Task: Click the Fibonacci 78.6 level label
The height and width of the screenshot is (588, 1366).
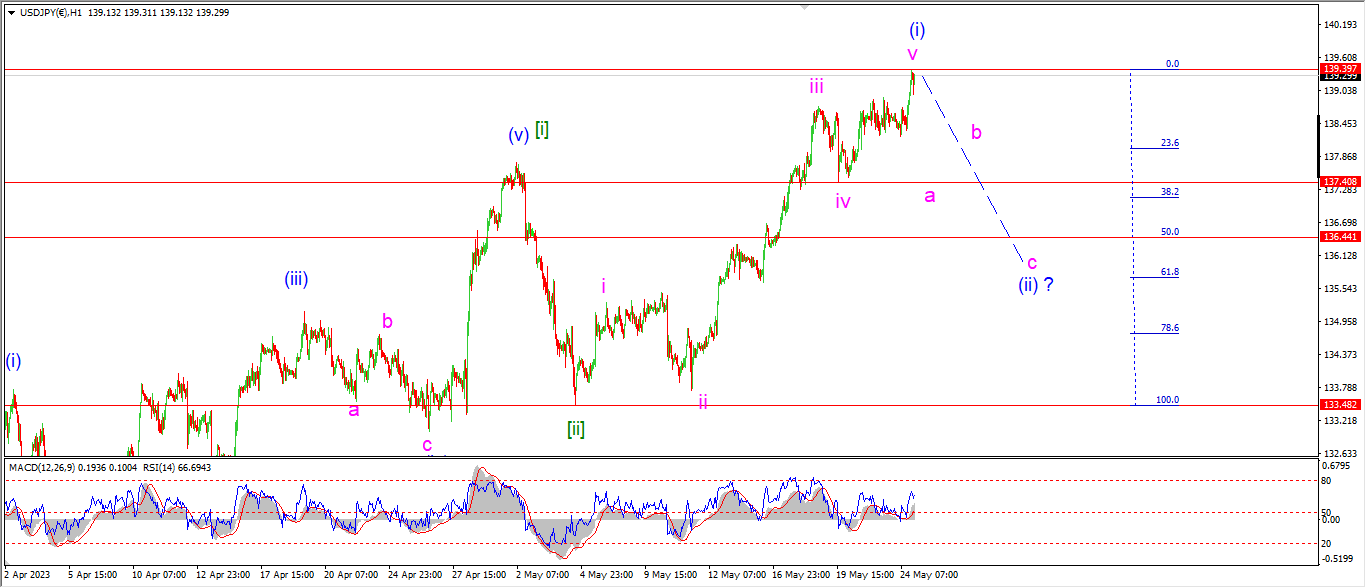Action: tap(1169, 328)
